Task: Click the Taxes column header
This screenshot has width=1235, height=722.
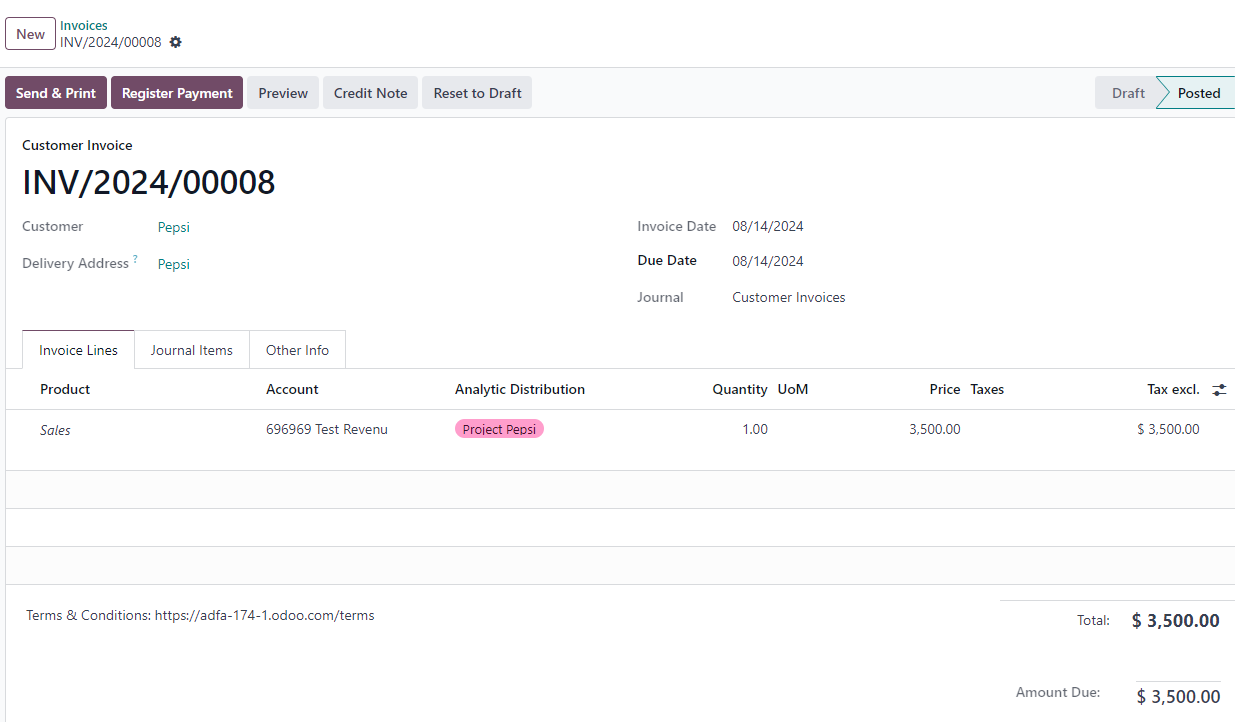Action: tap(987, 389)
